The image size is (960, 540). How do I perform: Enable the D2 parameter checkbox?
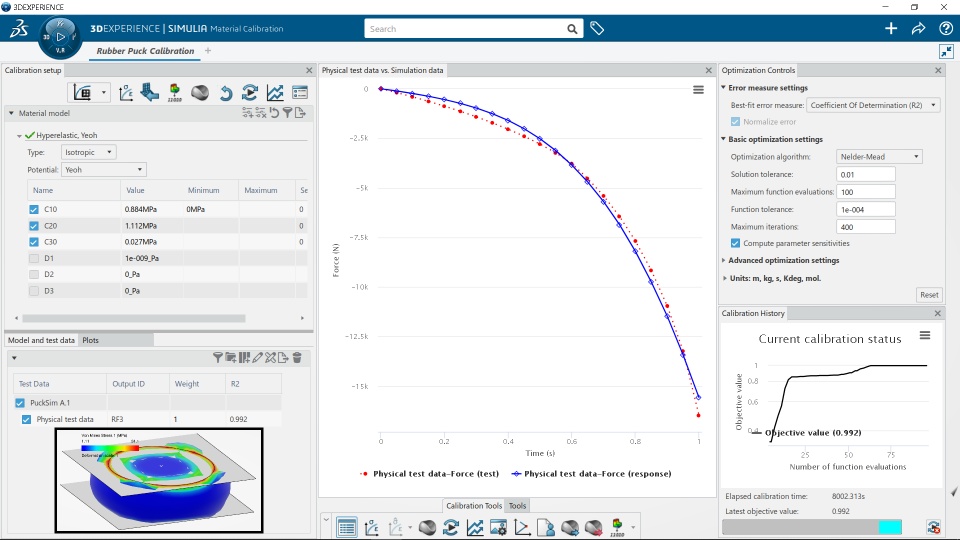(34, 274)
